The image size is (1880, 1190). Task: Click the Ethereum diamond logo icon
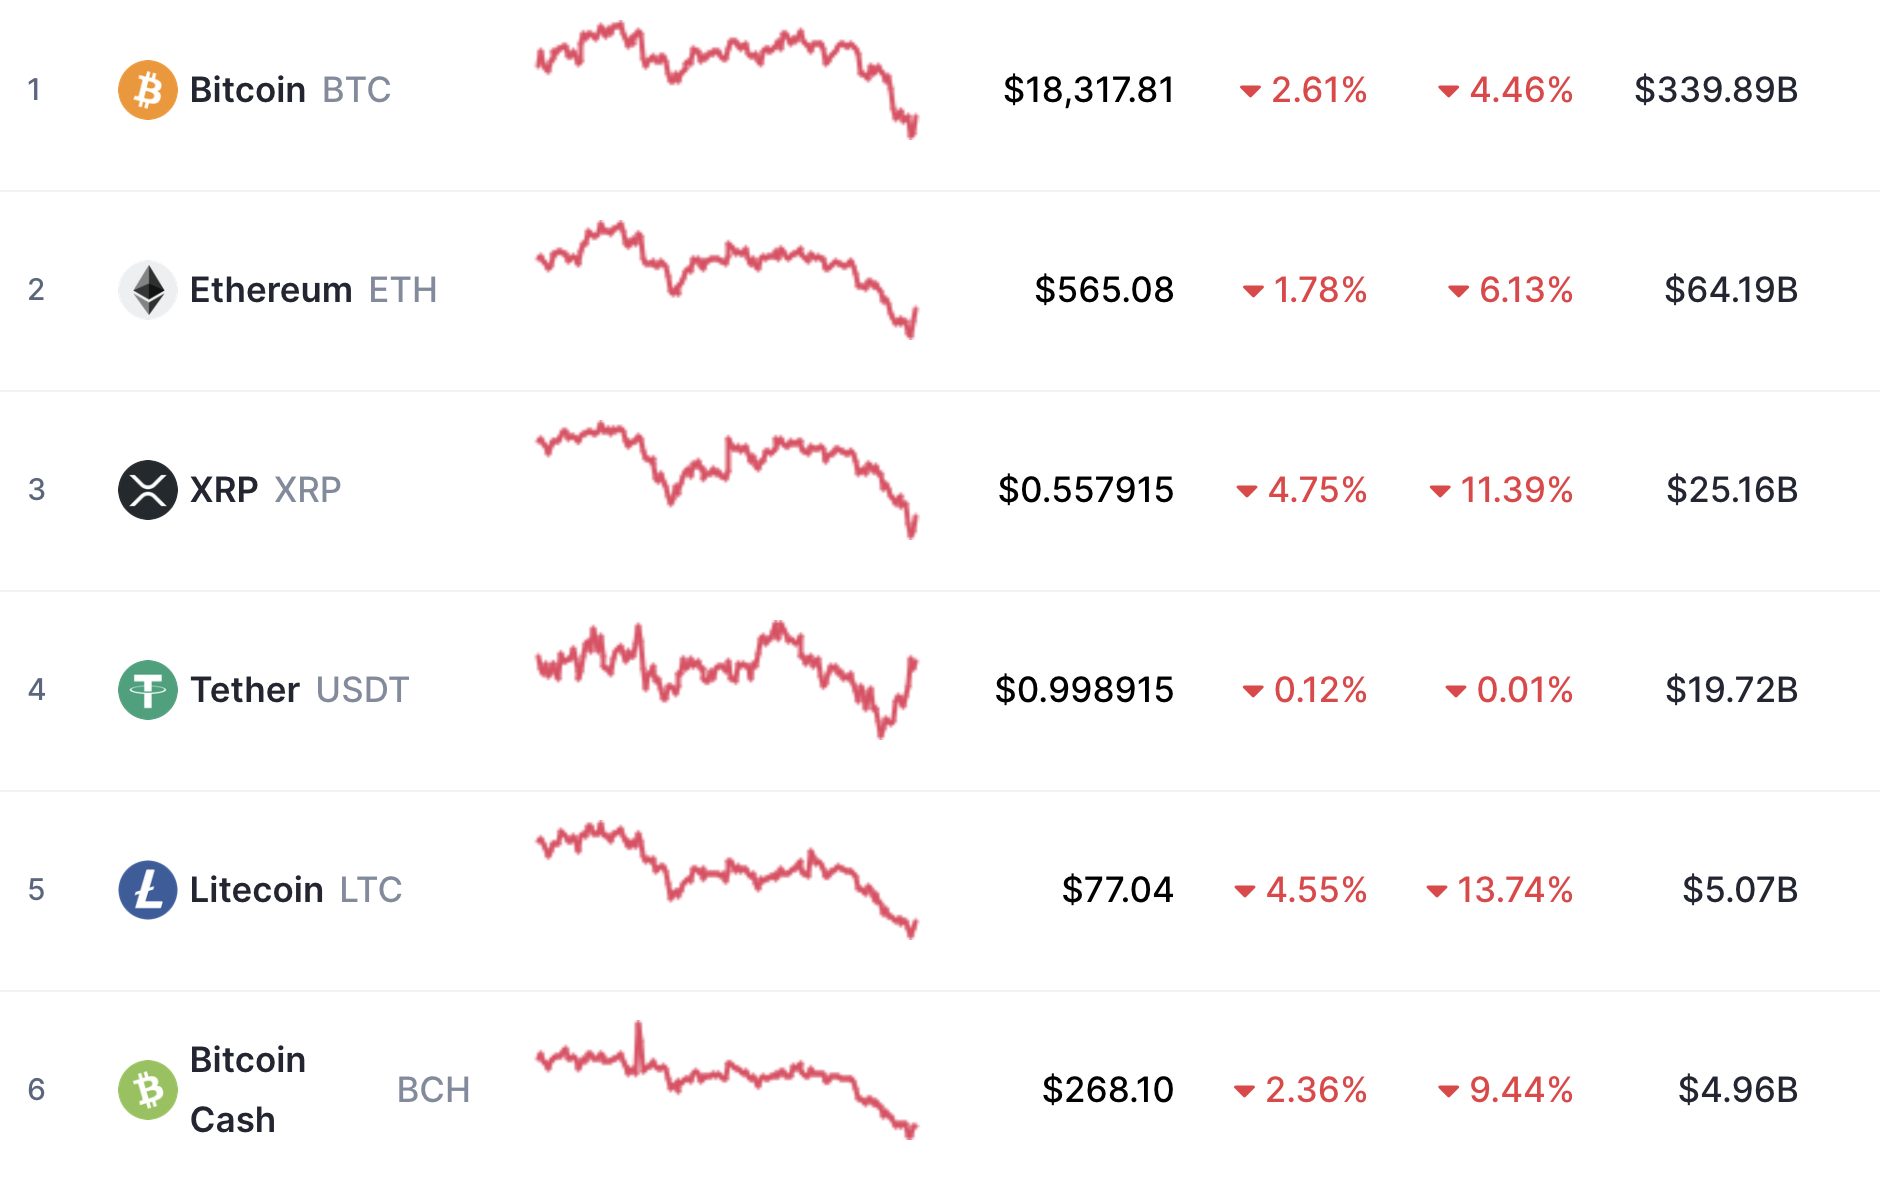click(x=148, y=290)
